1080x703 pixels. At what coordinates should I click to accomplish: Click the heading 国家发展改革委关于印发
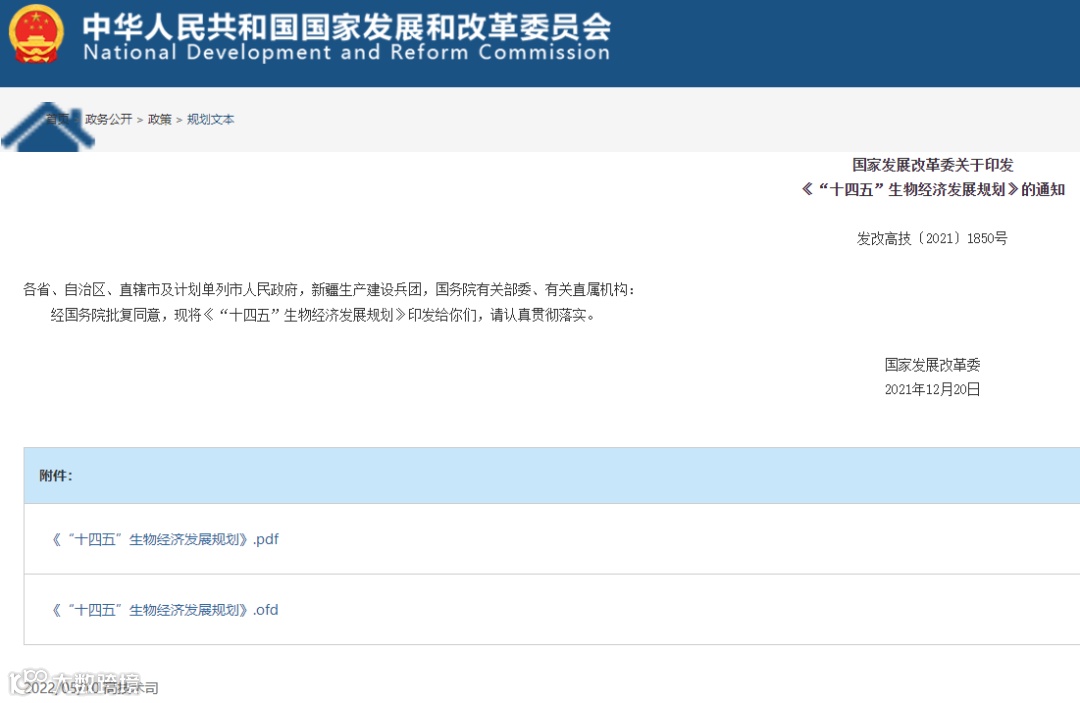[x=933, y=165]
